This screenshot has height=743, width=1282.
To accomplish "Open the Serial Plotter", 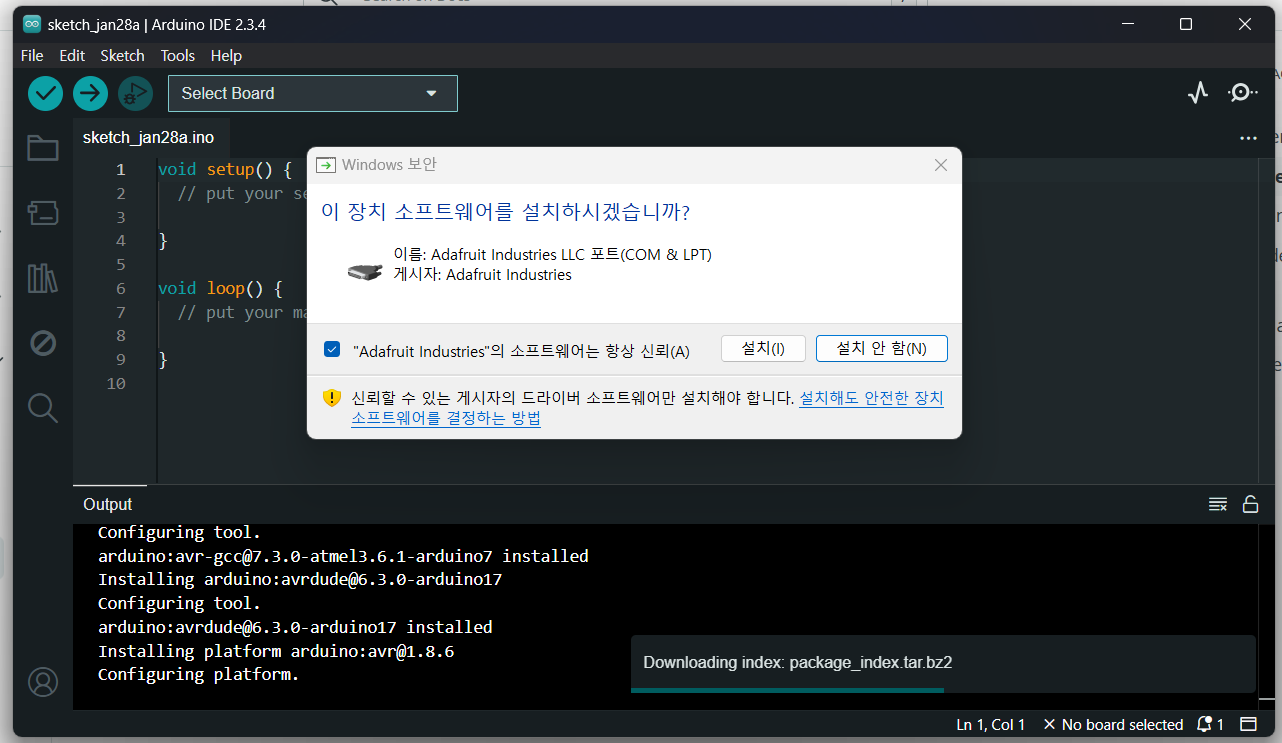I will (1198, 93).
